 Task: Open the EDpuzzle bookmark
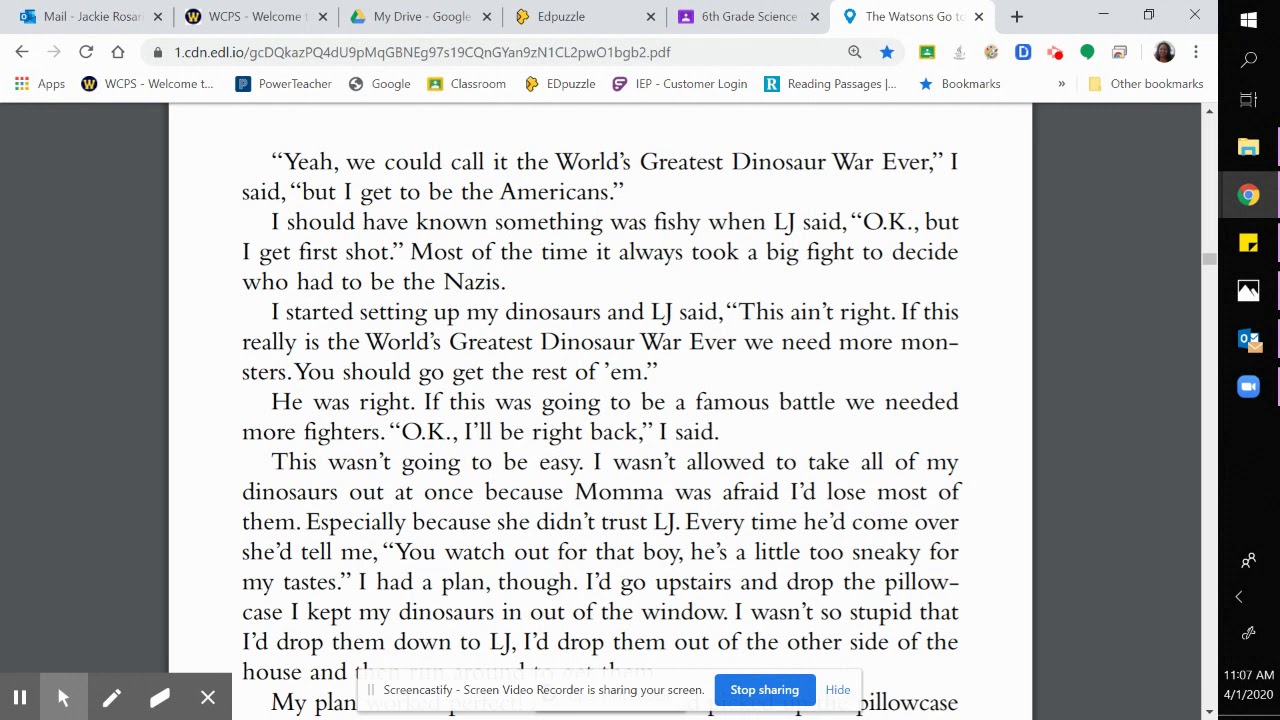click(x=560, y=84)
